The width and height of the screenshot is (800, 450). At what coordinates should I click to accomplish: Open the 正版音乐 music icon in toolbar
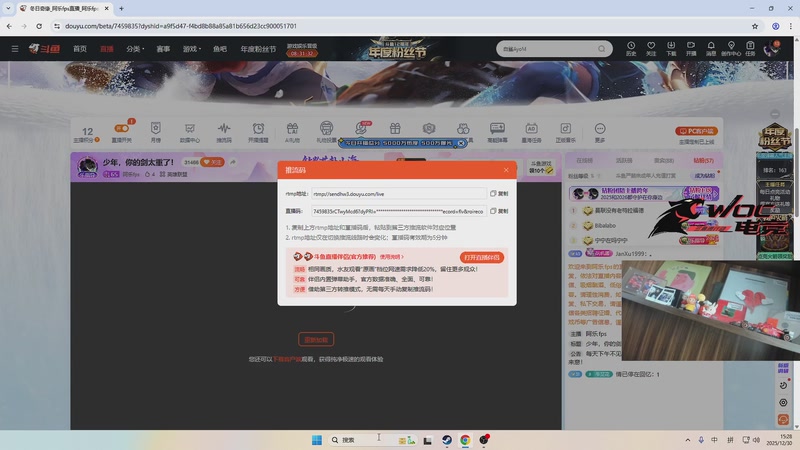(565, 132)
